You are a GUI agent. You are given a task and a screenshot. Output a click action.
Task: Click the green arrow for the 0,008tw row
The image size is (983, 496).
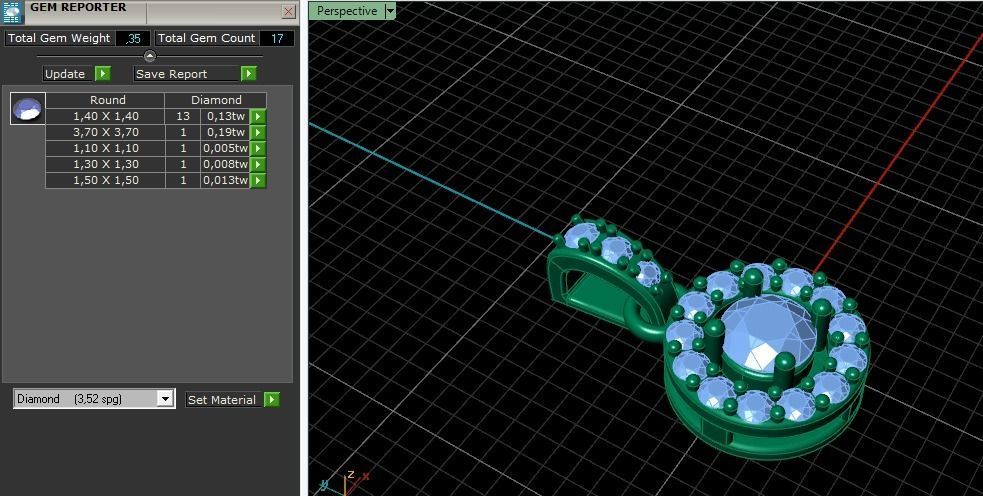258,164
